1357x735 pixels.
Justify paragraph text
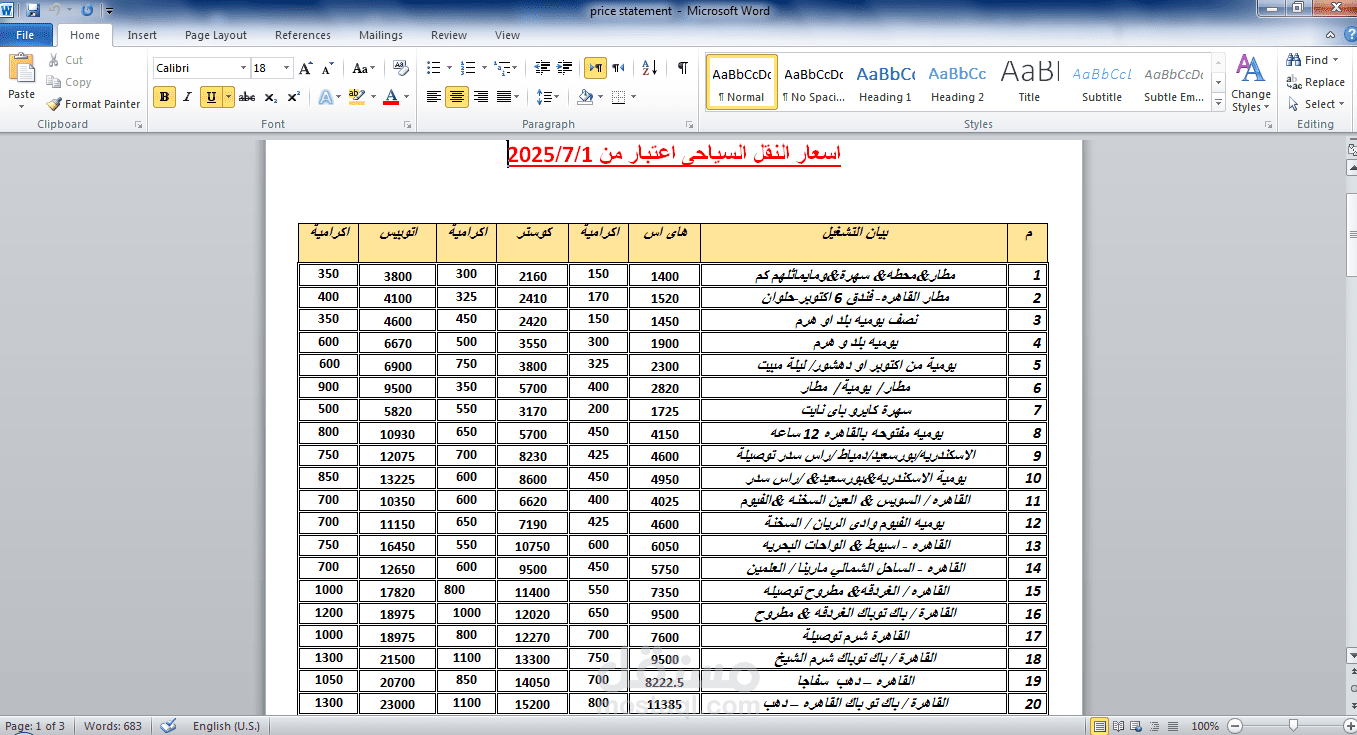504,97
